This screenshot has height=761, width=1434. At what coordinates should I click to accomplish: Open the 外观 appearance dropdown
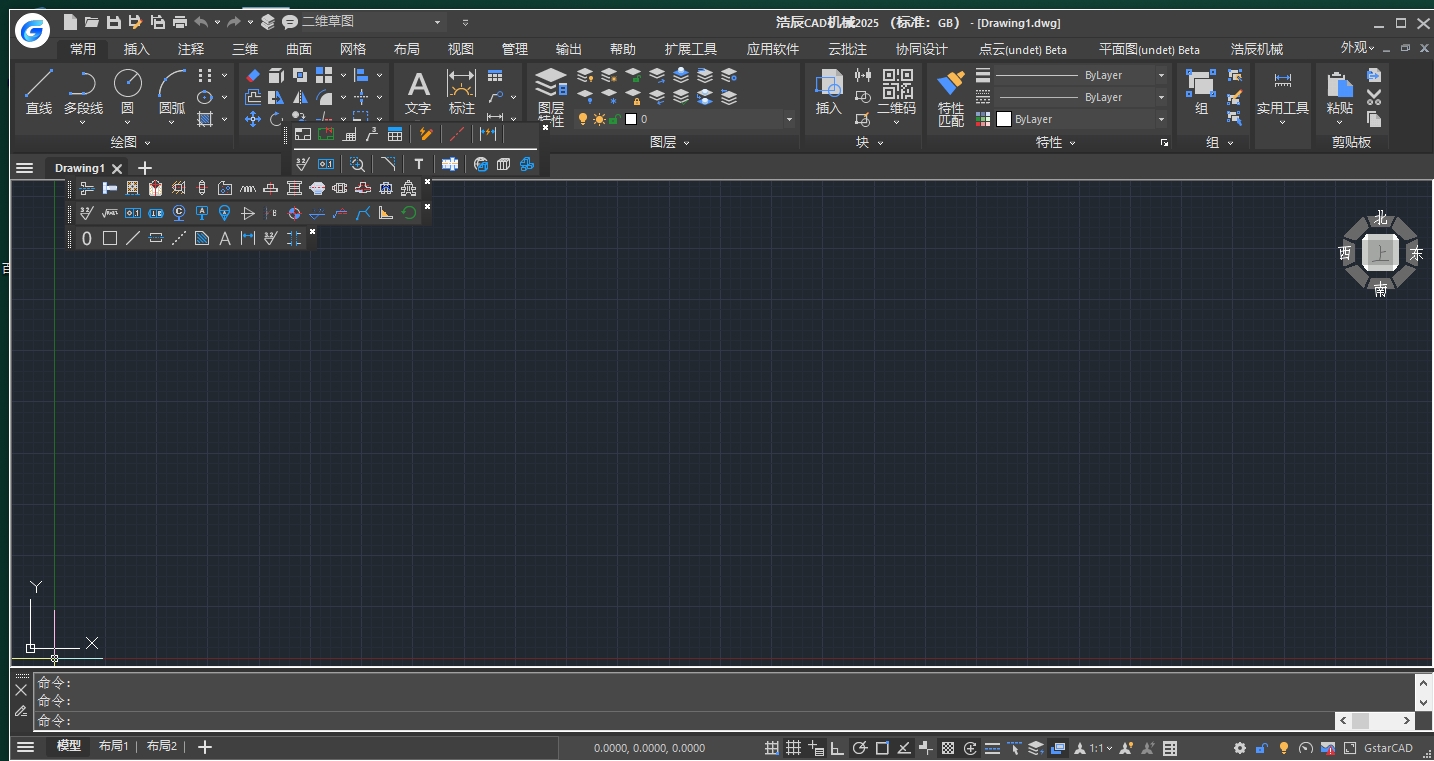(1357, 48)
